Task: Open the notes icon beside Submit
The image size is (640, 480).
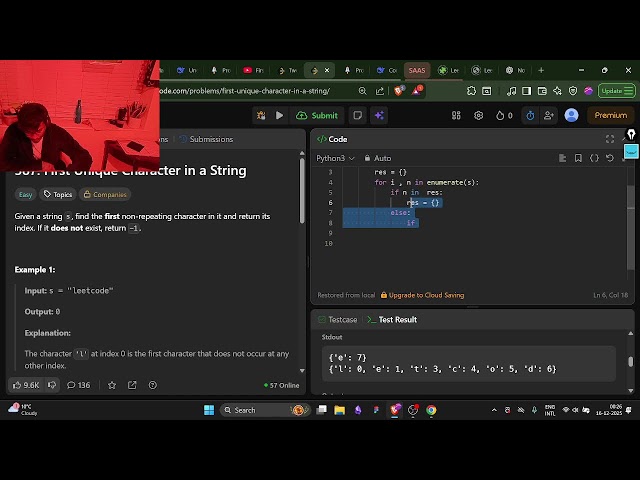Action: [357, 115]
